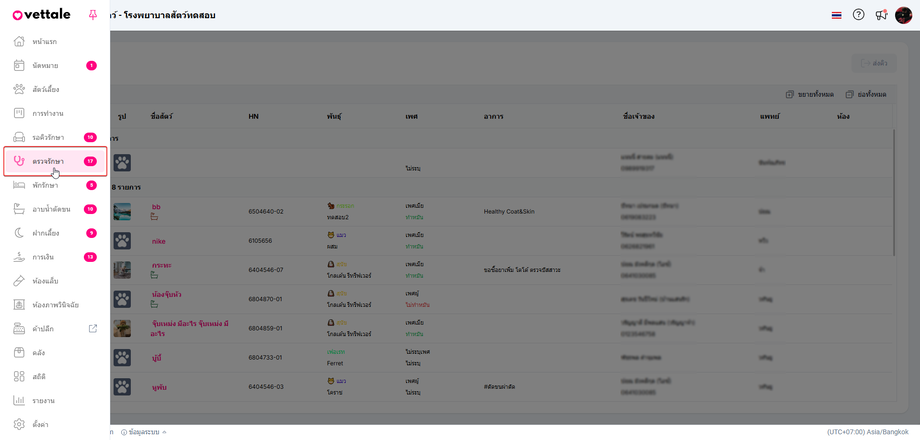Click จุ๊บเหม่ง's pet photo thumbnail

[122, 329]
